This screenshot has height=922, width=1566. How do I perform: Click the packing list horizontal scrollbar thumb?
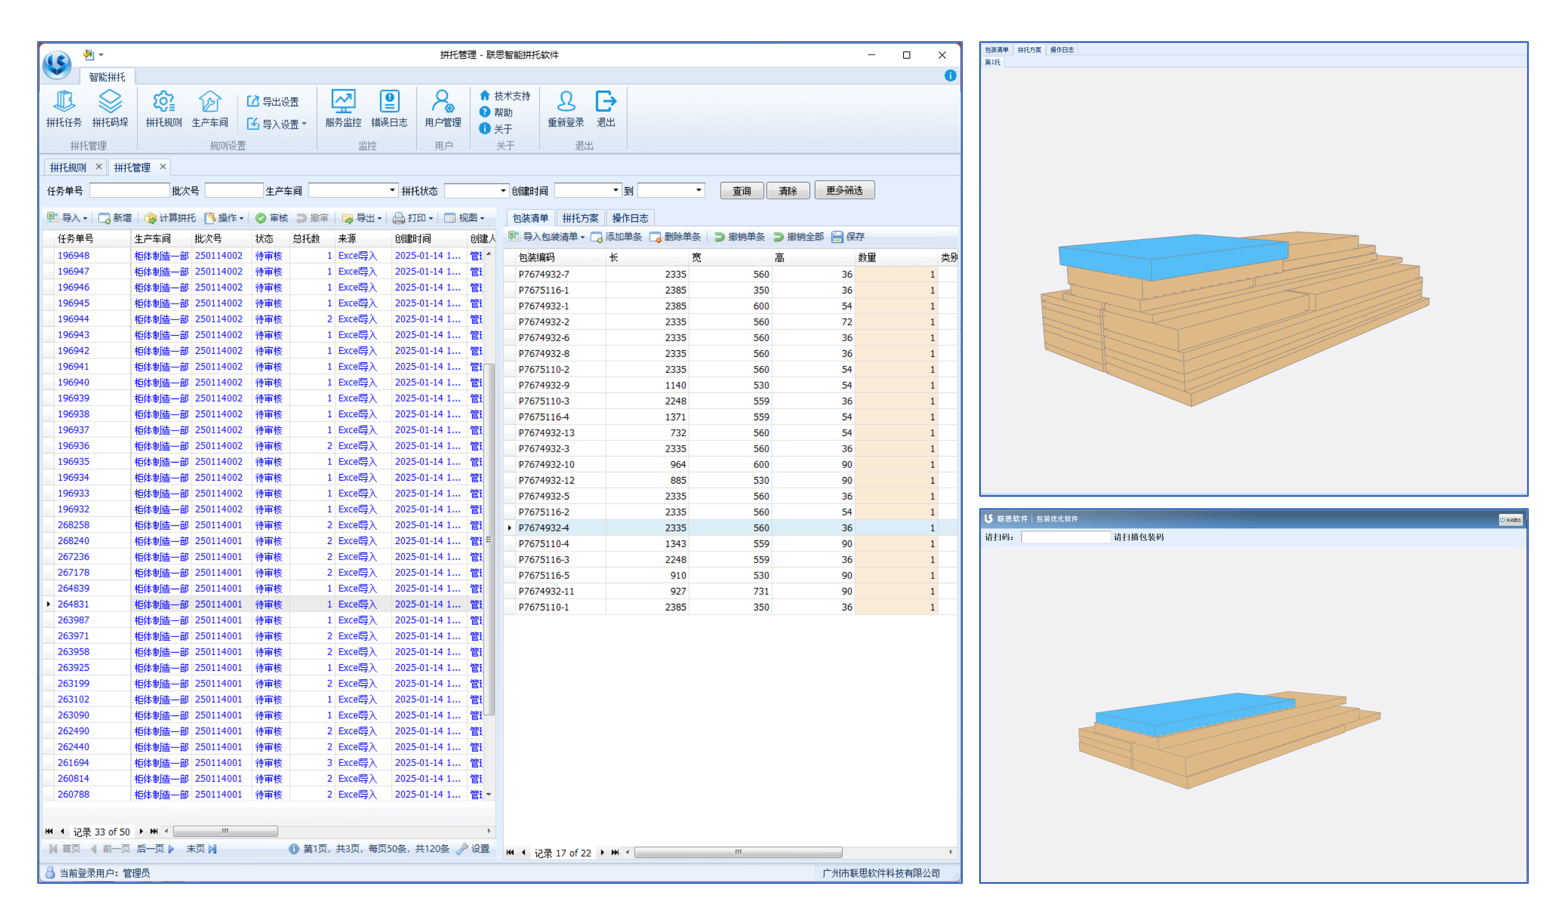[x=738, y=853]
